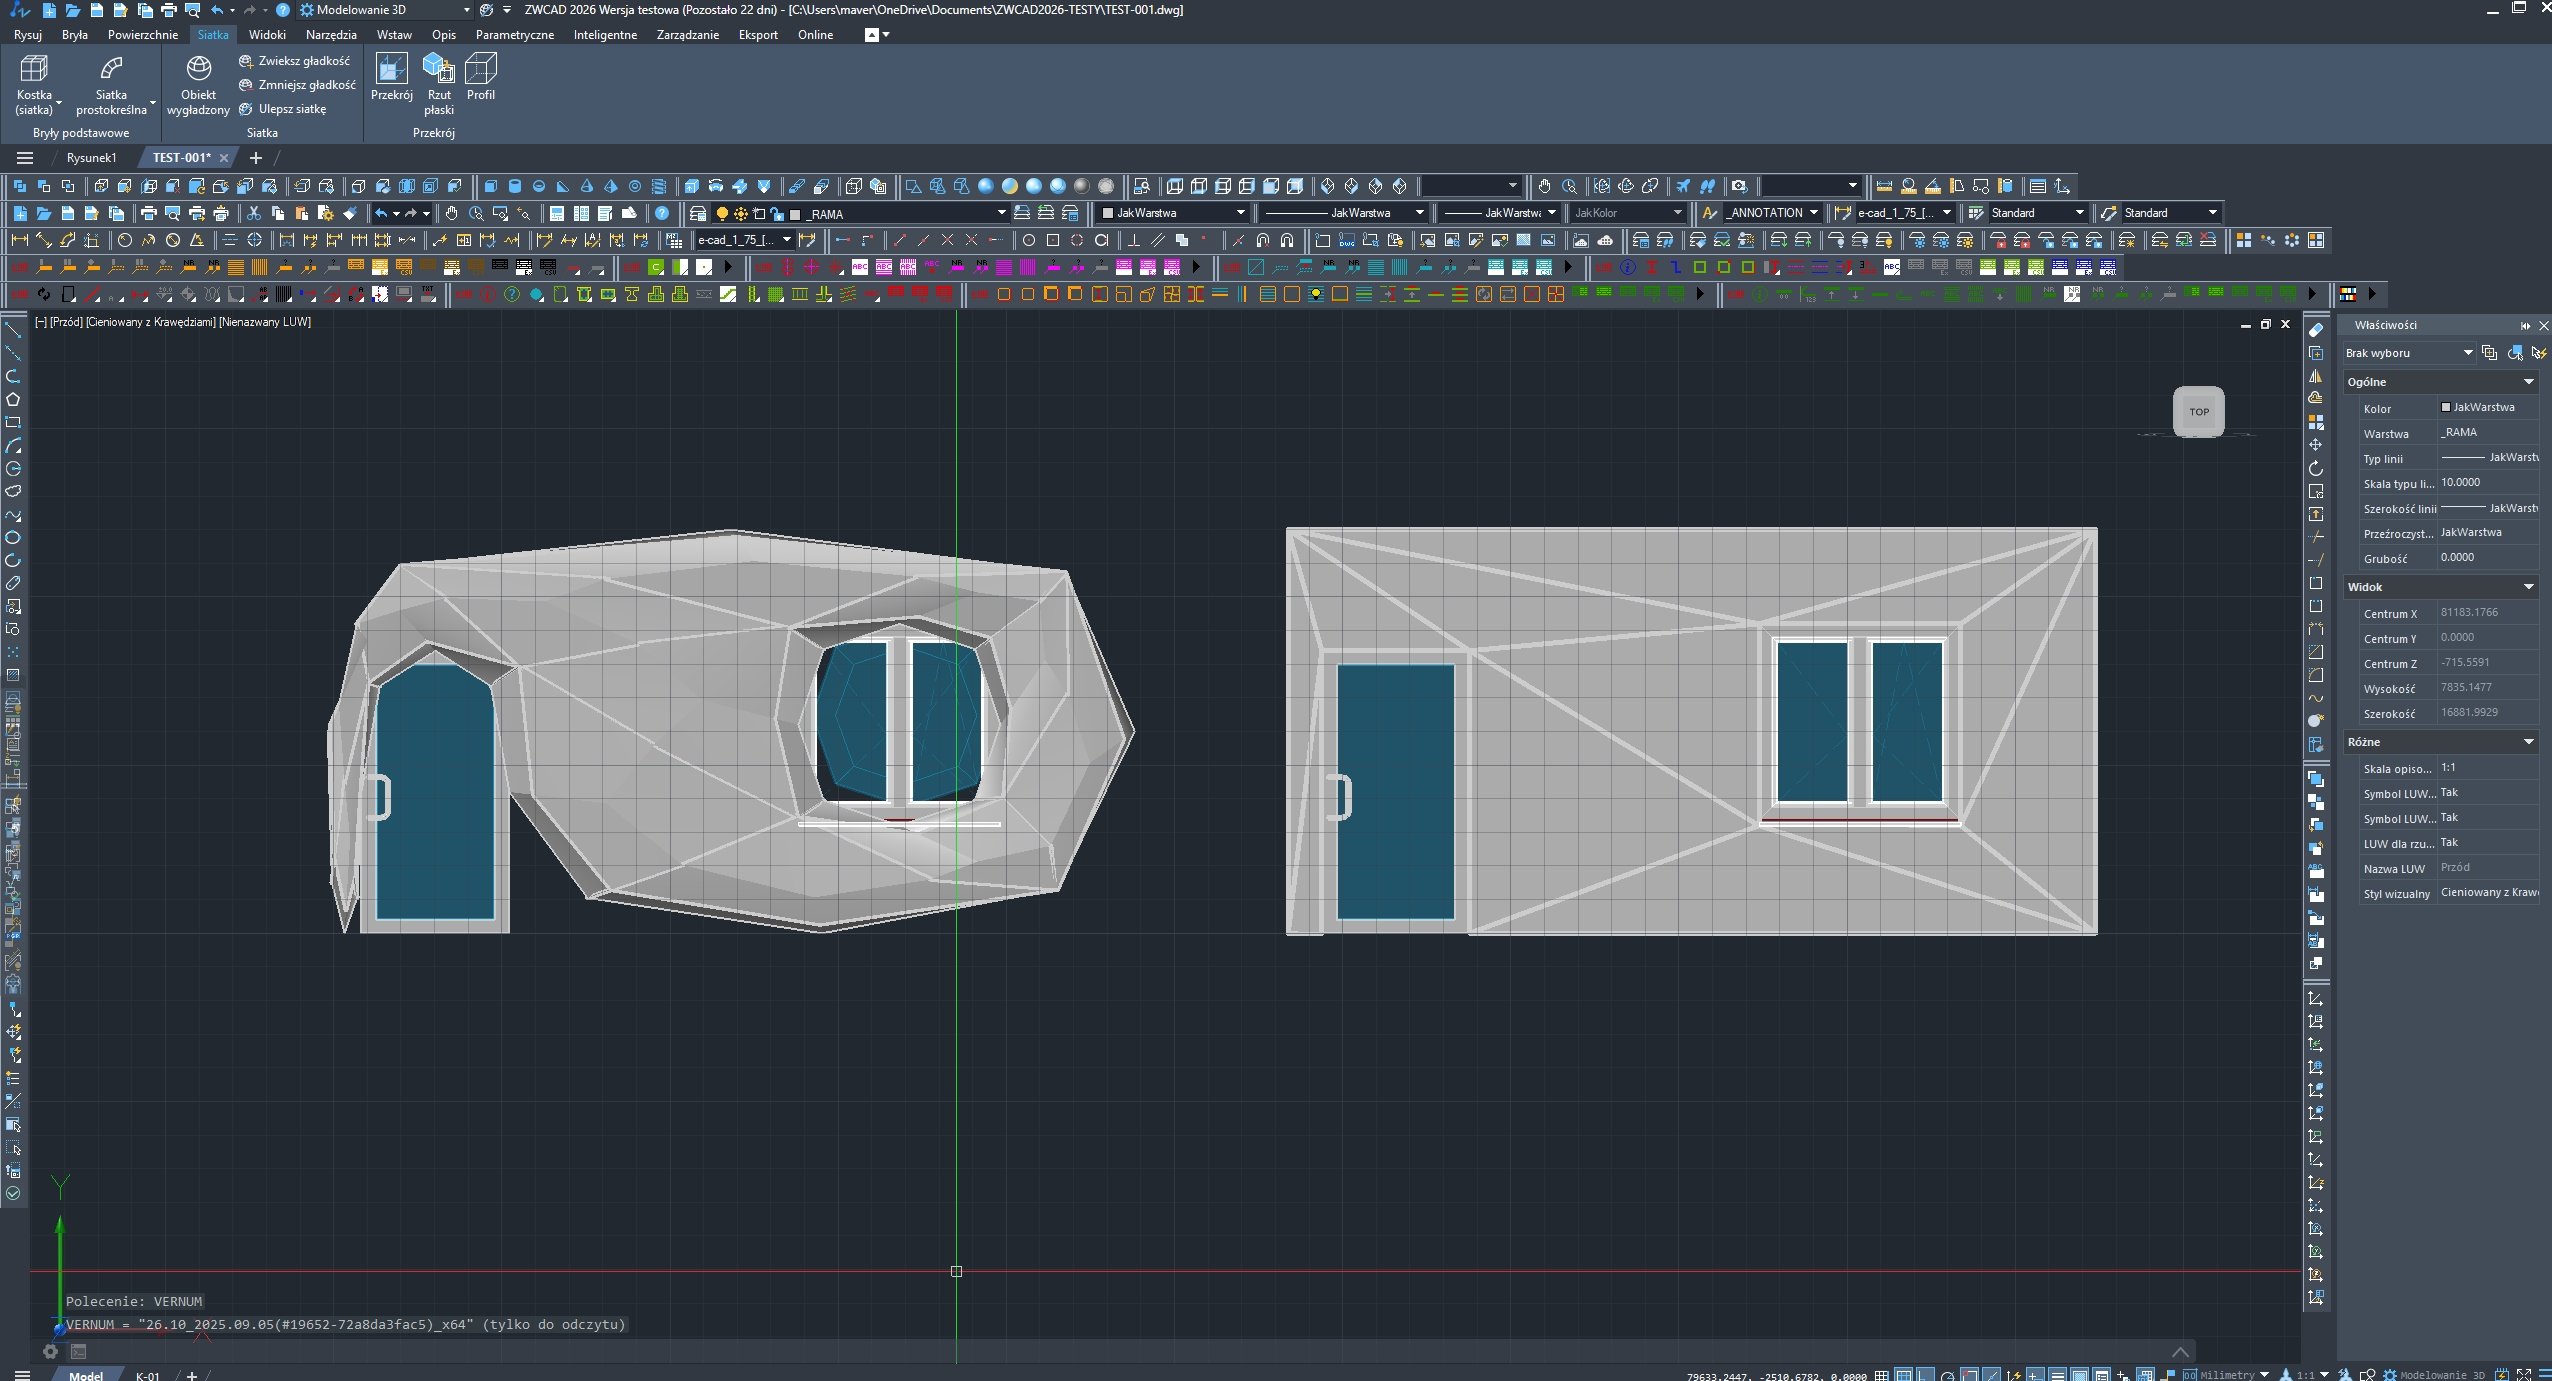
Task: Select the Obiekt wygładzony tool
Action: (198, 70)
